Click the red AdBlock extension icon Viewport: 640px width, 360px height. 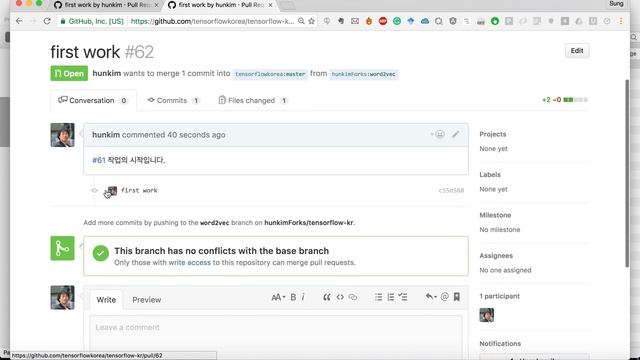point(383,21)
